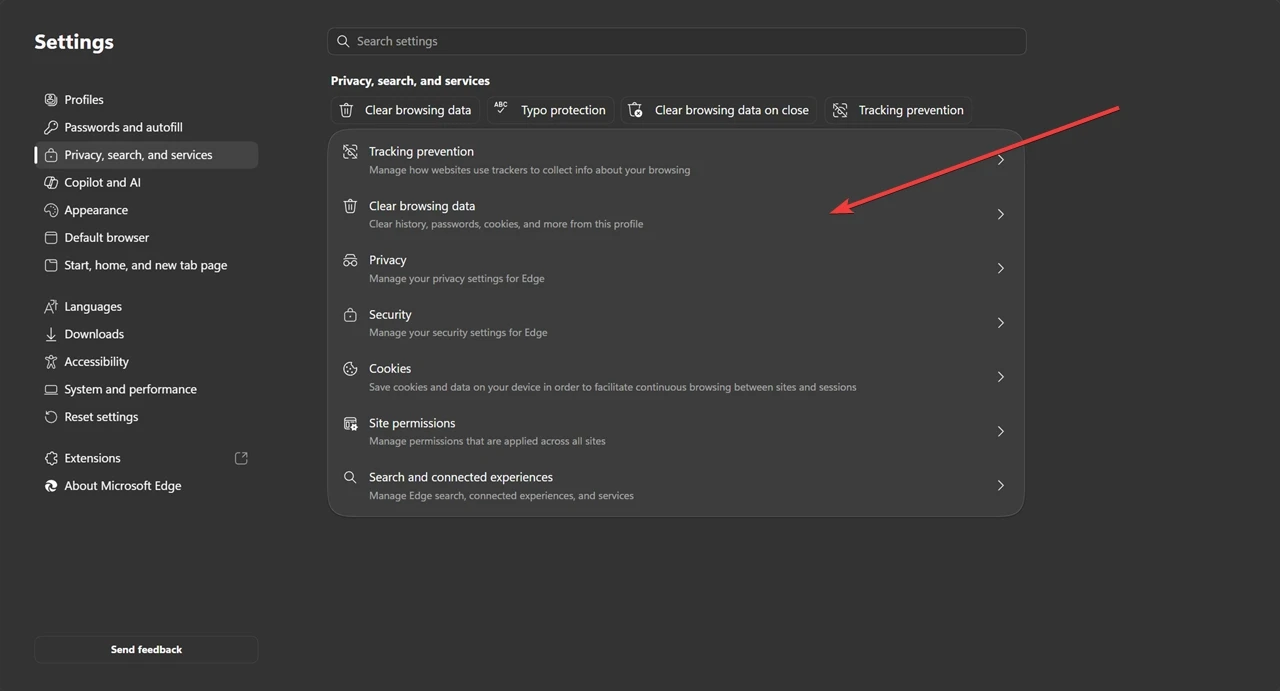The width and height of the screenshot is (1280, 691).
Task: Select Copilot and AI in sidebar
Action: [146, 183]
